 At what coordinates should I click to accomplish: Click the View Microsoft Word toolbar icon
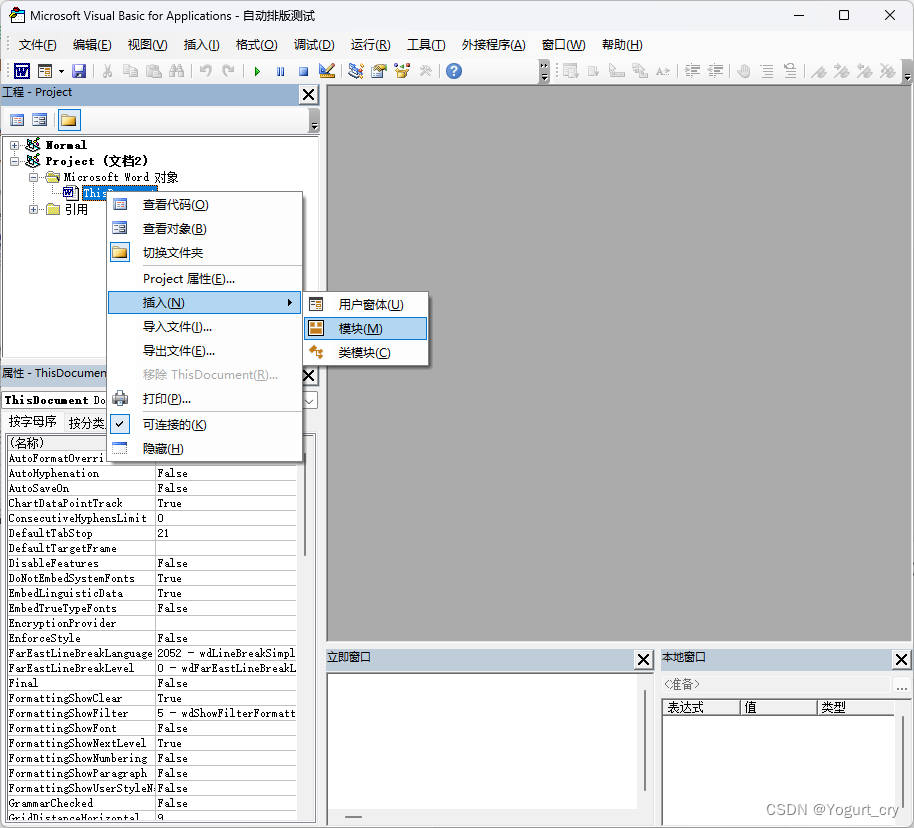click(22, 71)
